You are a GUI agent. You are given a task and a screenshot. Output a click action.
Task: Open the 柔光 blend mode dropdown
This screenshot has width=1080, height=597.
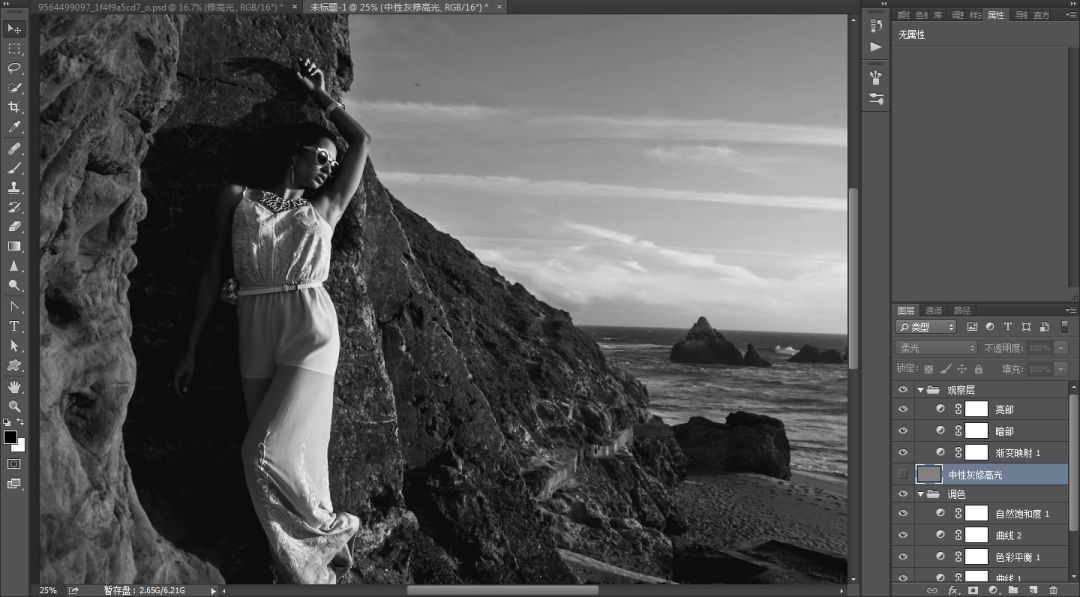pos(936,348)
